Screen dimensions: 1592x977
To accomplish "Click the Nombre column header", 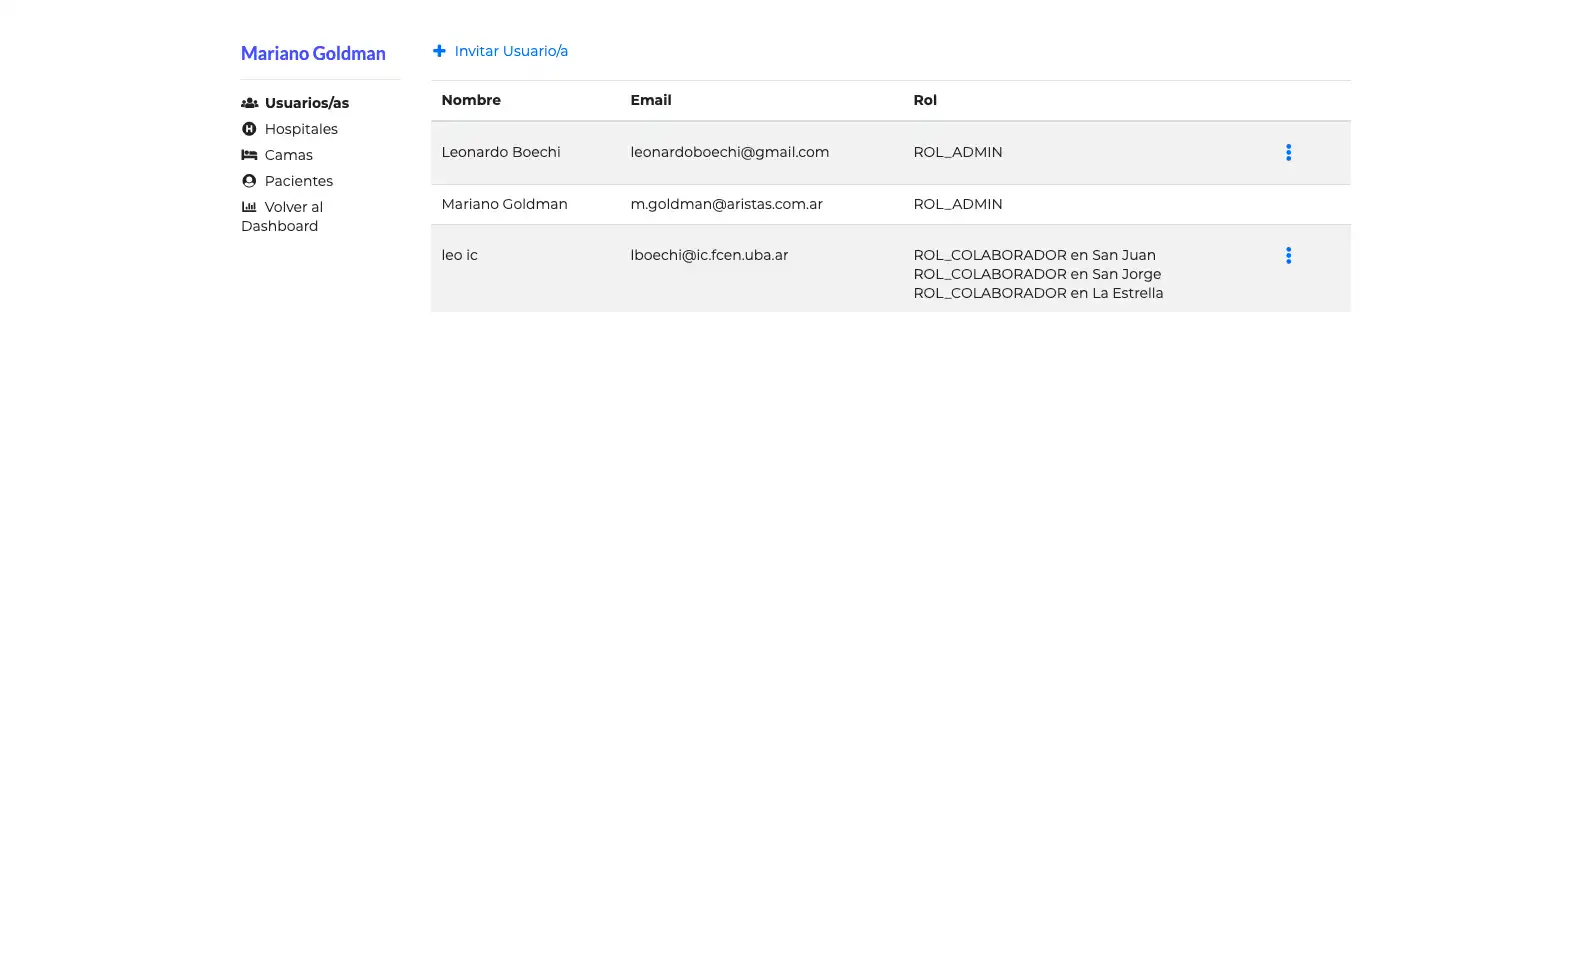I will pyautogui.click(x=471, y=100).
